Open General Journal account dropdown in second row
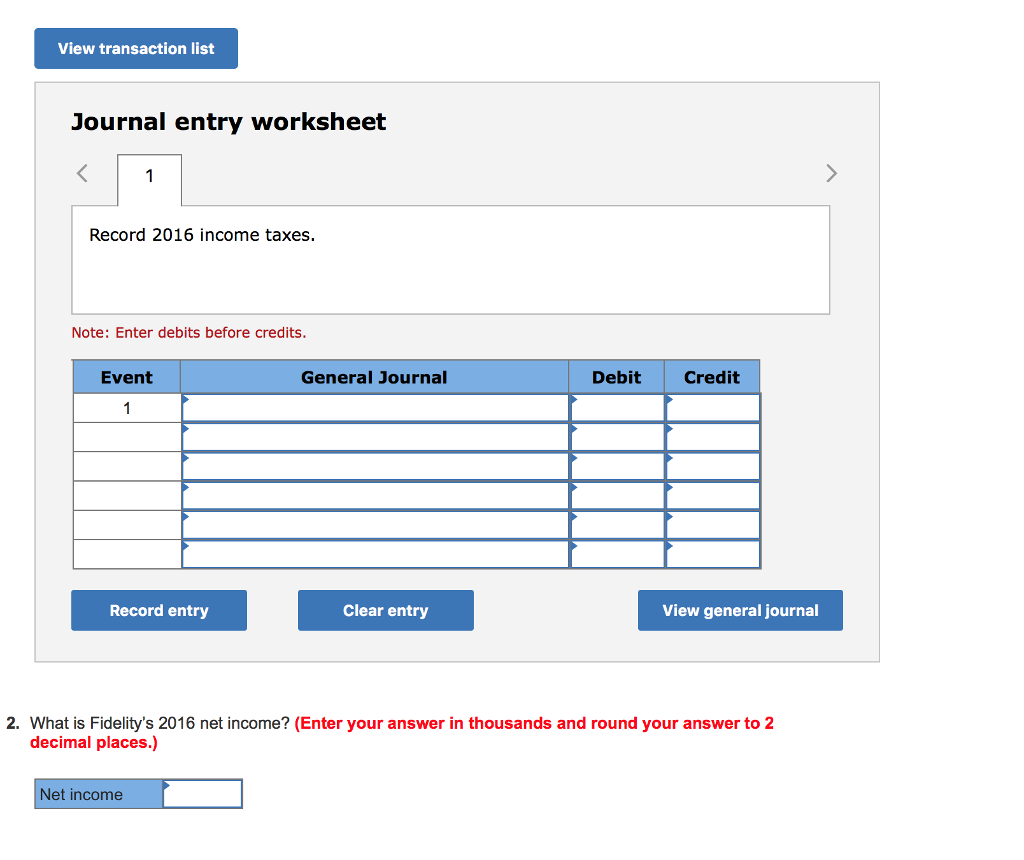 click(x=375, y=438)
